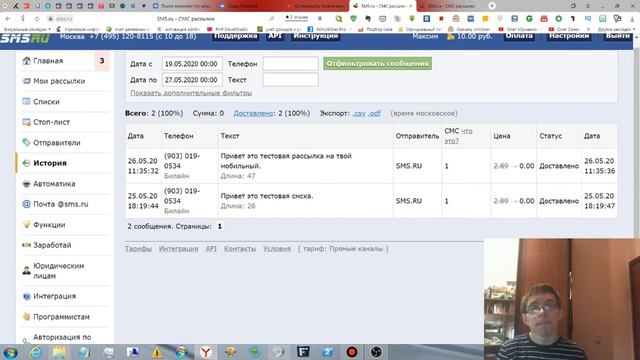The width and height of the screenshot is (640, 360).
Task: Open Windows Start button on taskbar
Action: coord(10,352)
